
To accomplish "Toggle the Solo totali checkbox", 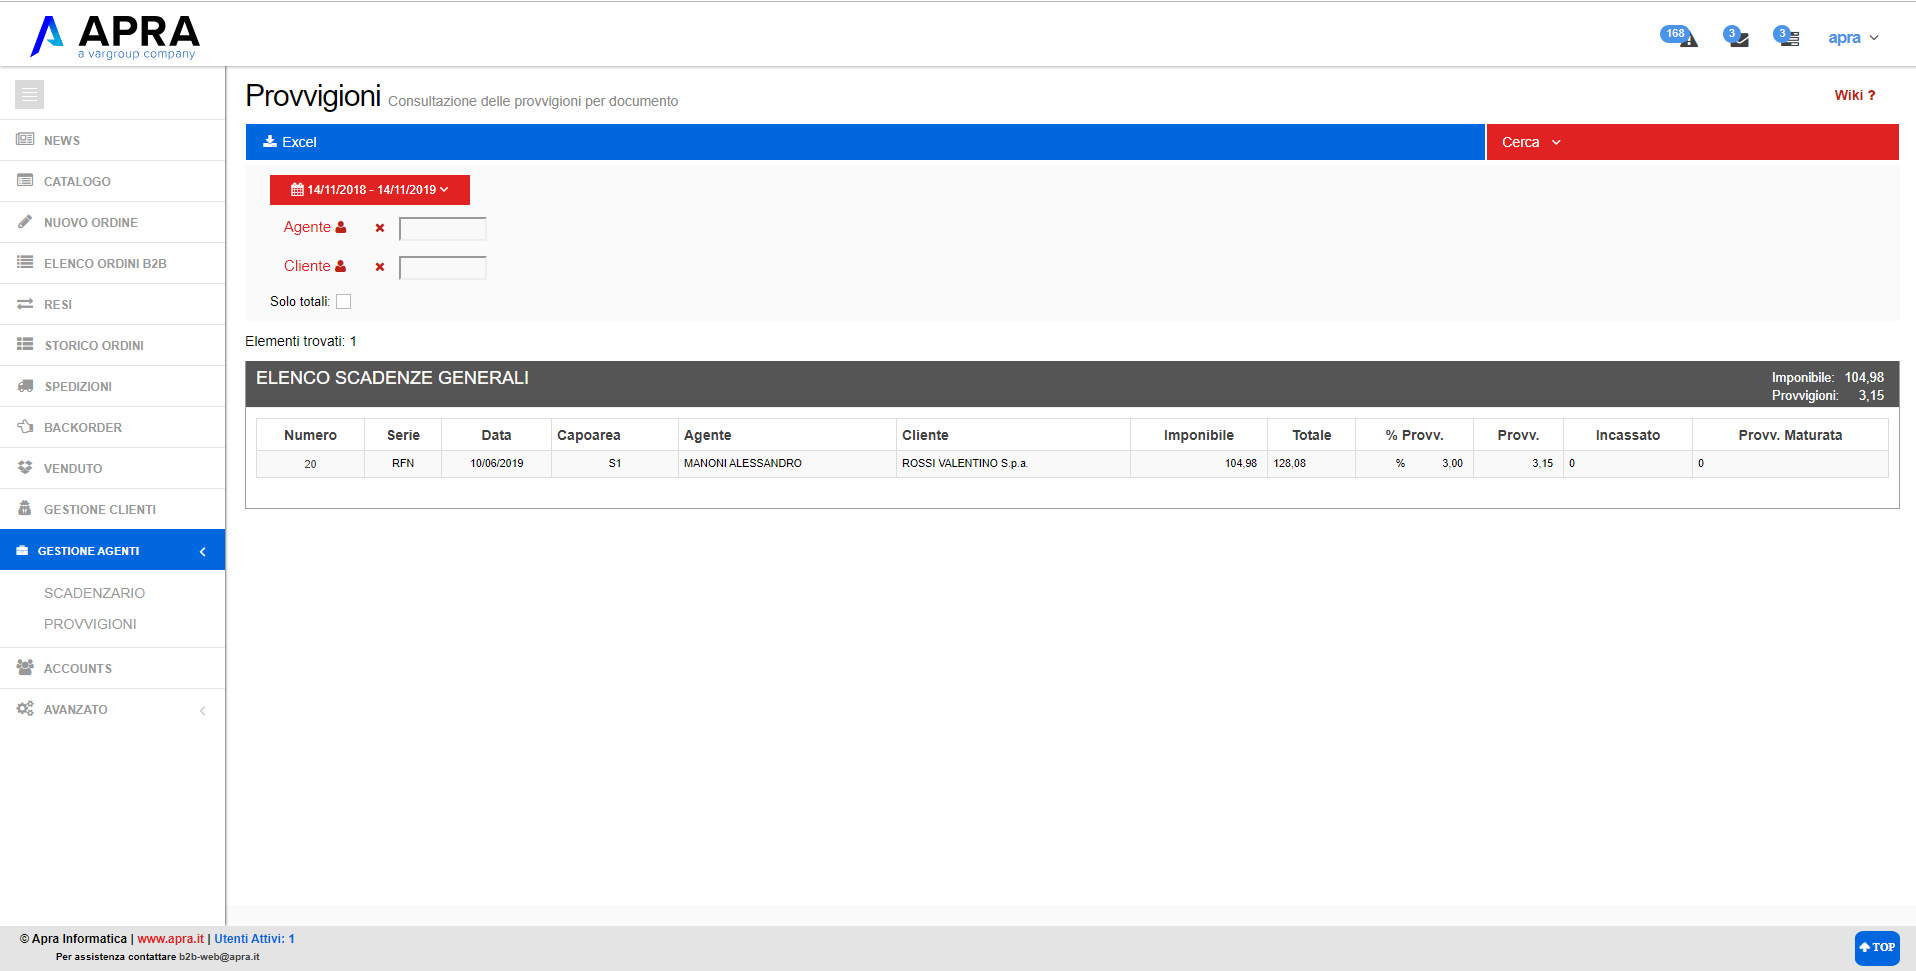I will tap(344, 302).
